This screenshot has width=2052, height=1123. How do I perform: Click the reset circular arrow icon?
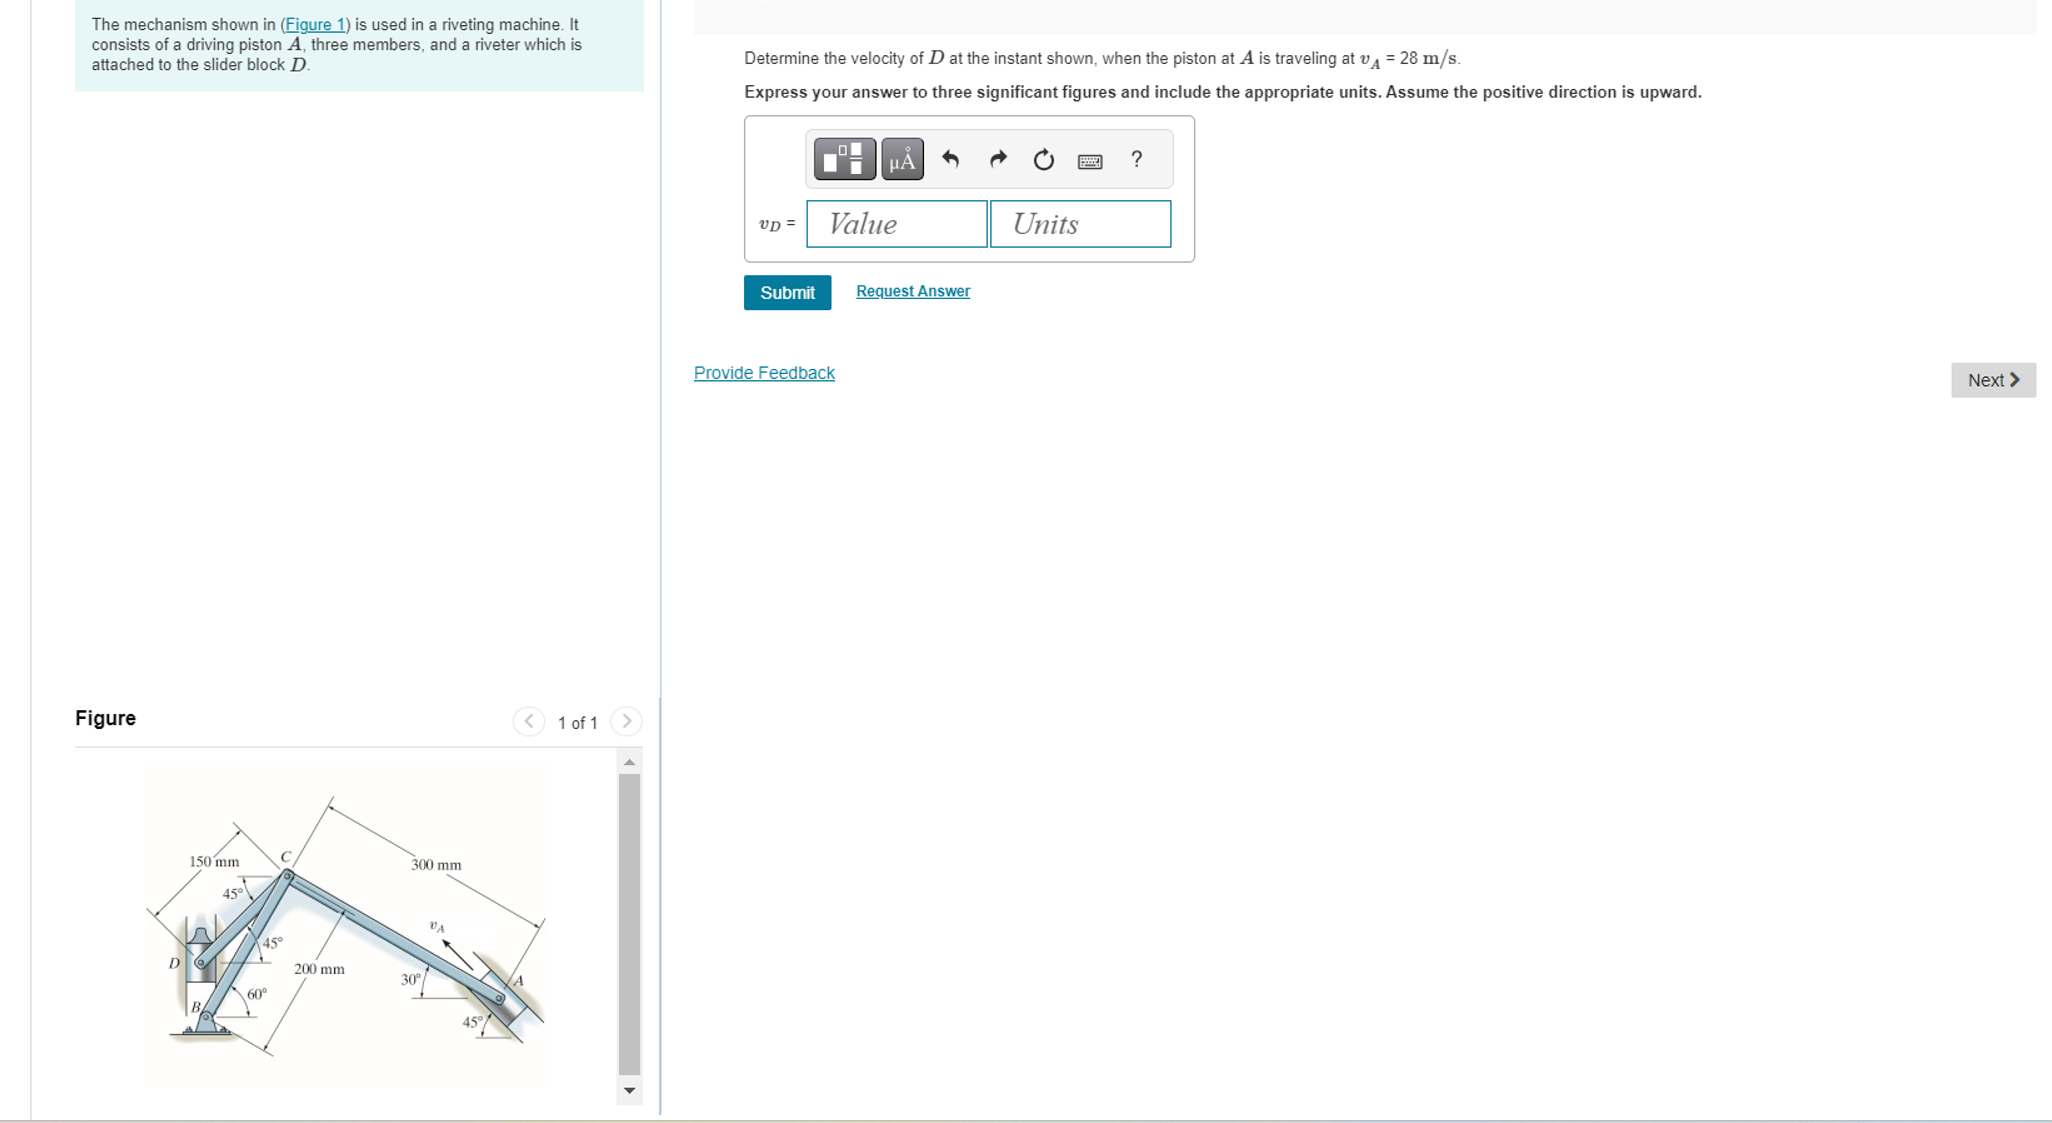pos(1043,160)
